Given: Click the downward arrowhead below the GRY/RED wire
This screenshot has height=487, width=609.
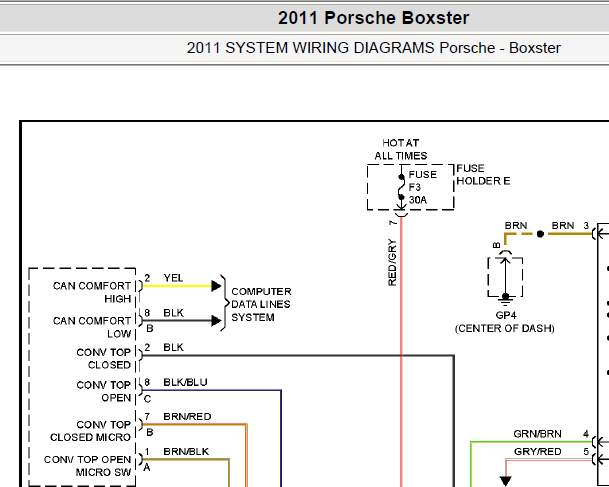Looking at the screenshot, I should pos(505,481).
